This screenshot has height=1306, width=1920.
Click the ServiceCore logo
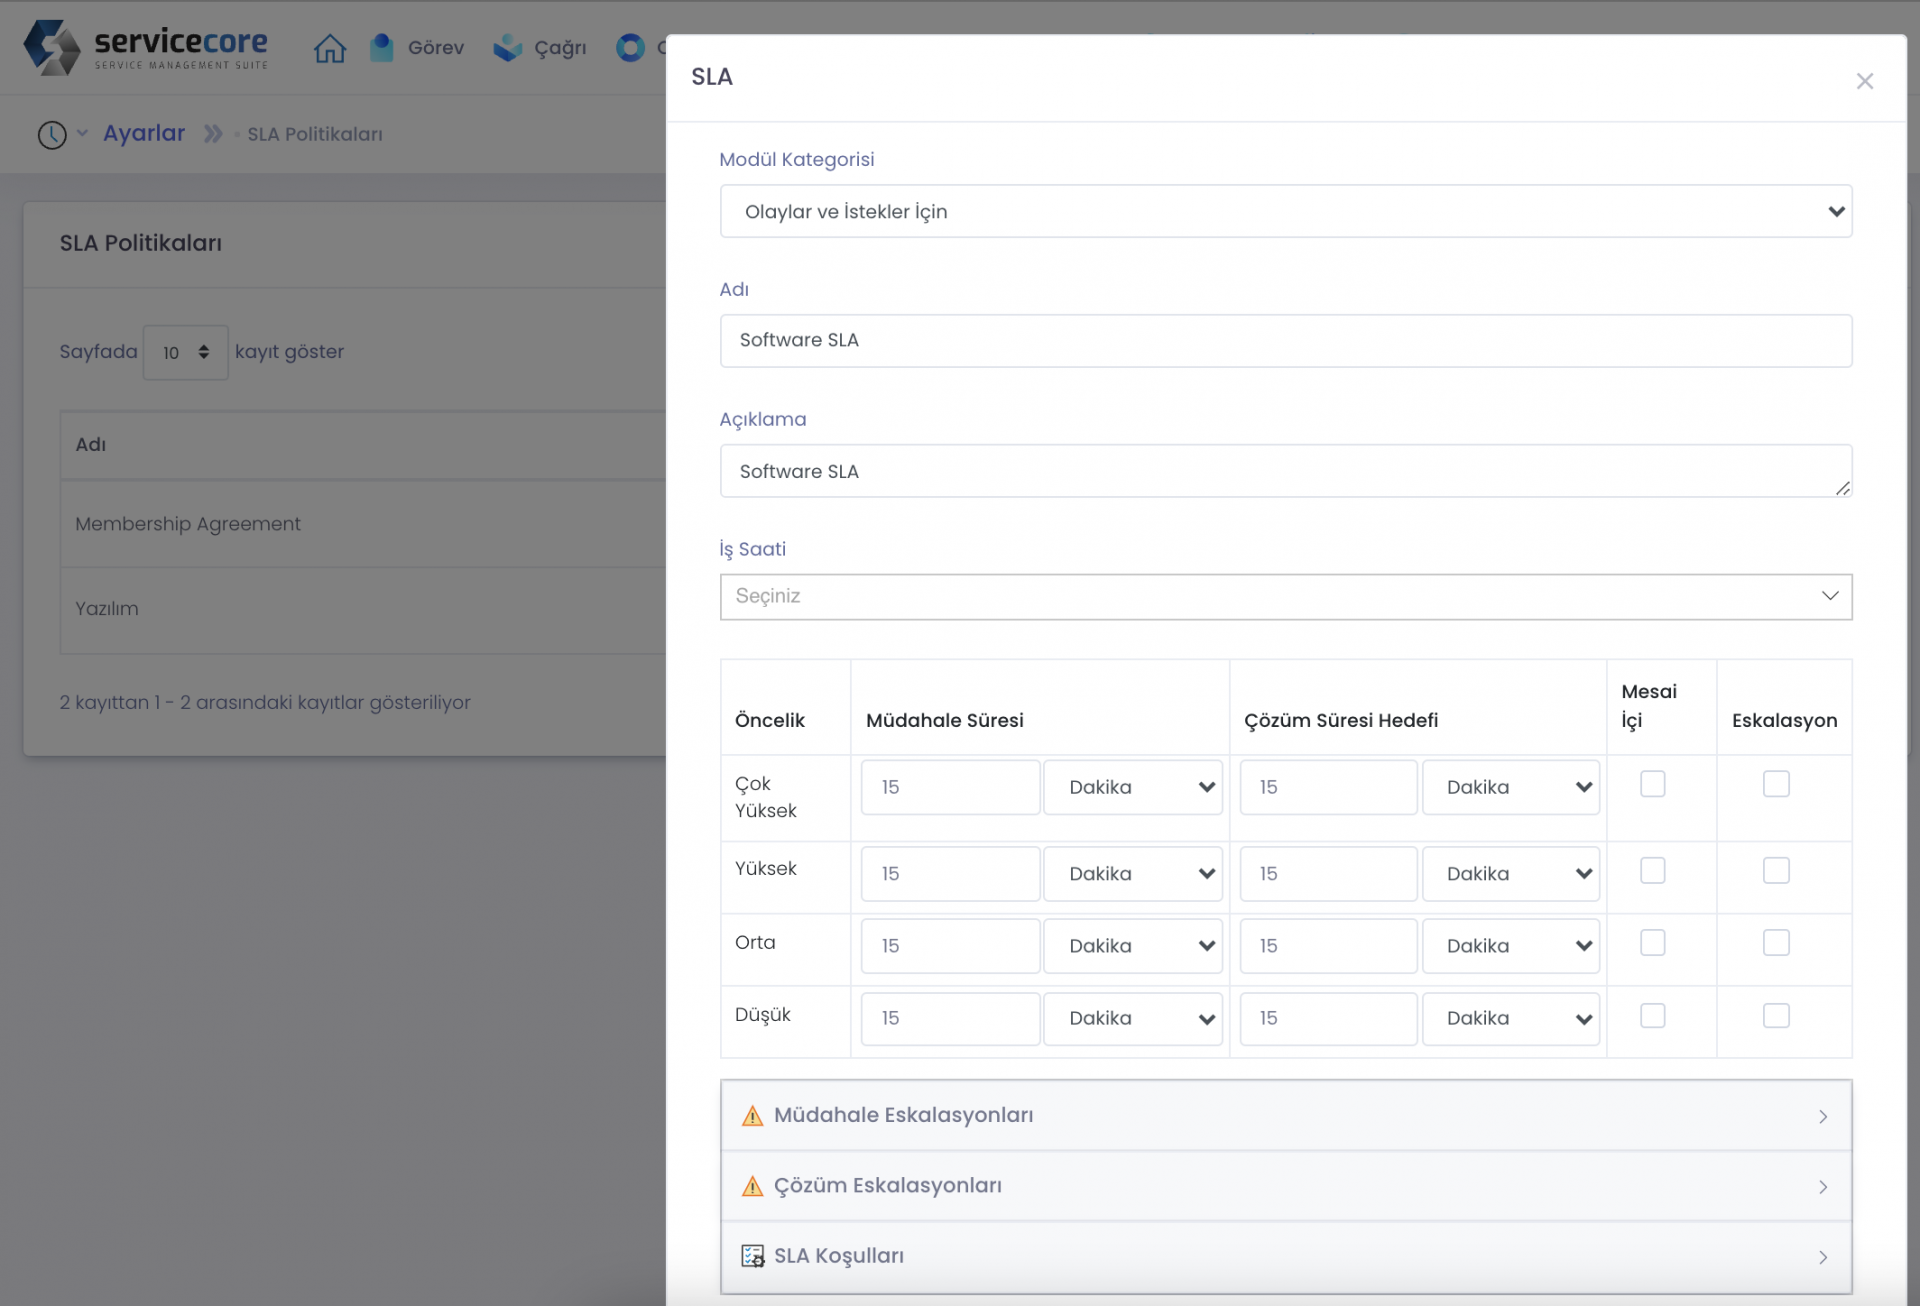146,47
